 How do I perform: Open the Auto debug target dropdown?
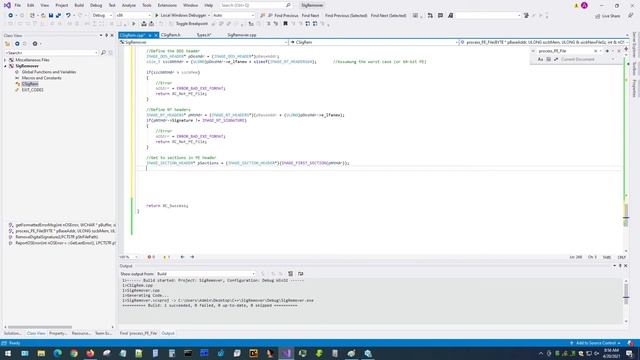coord(233,16)
